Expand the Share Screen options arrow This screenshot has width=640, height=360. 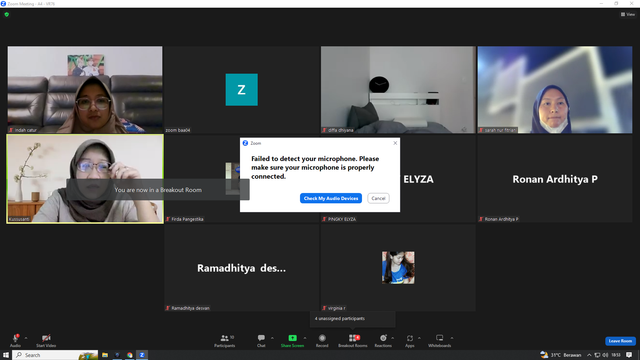pos(305,338)
